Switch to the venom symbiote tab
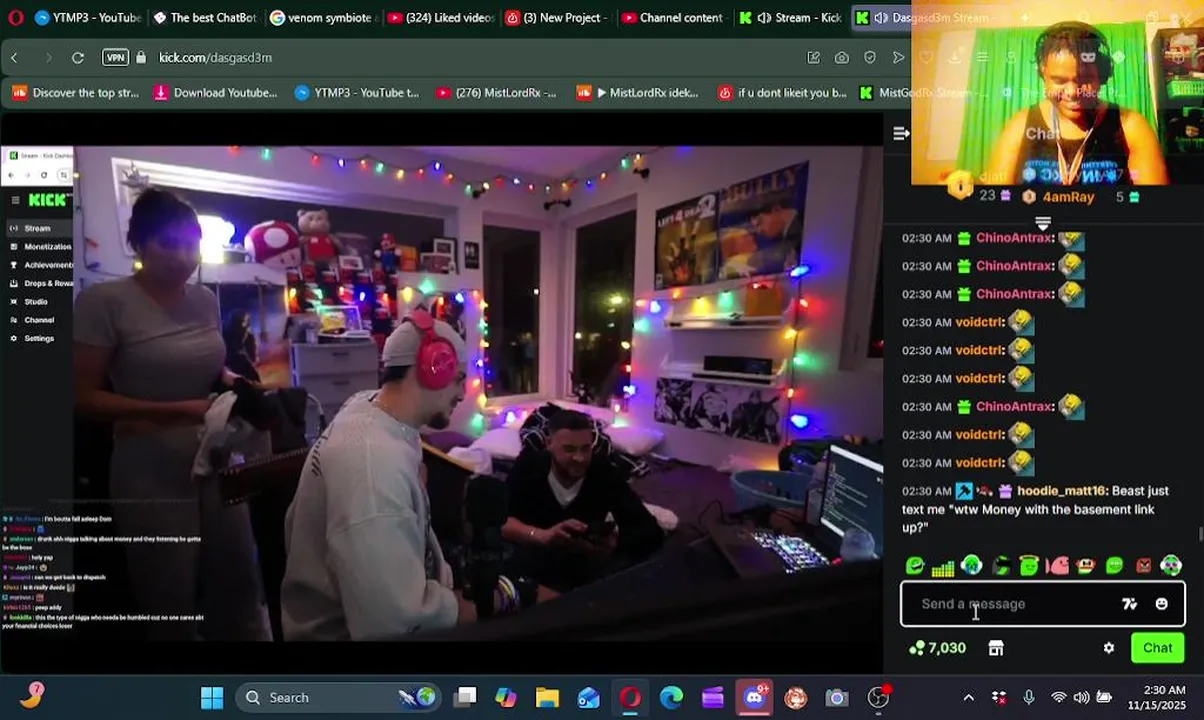Screen dimensions: 1204x720 (x=321, y=18)
